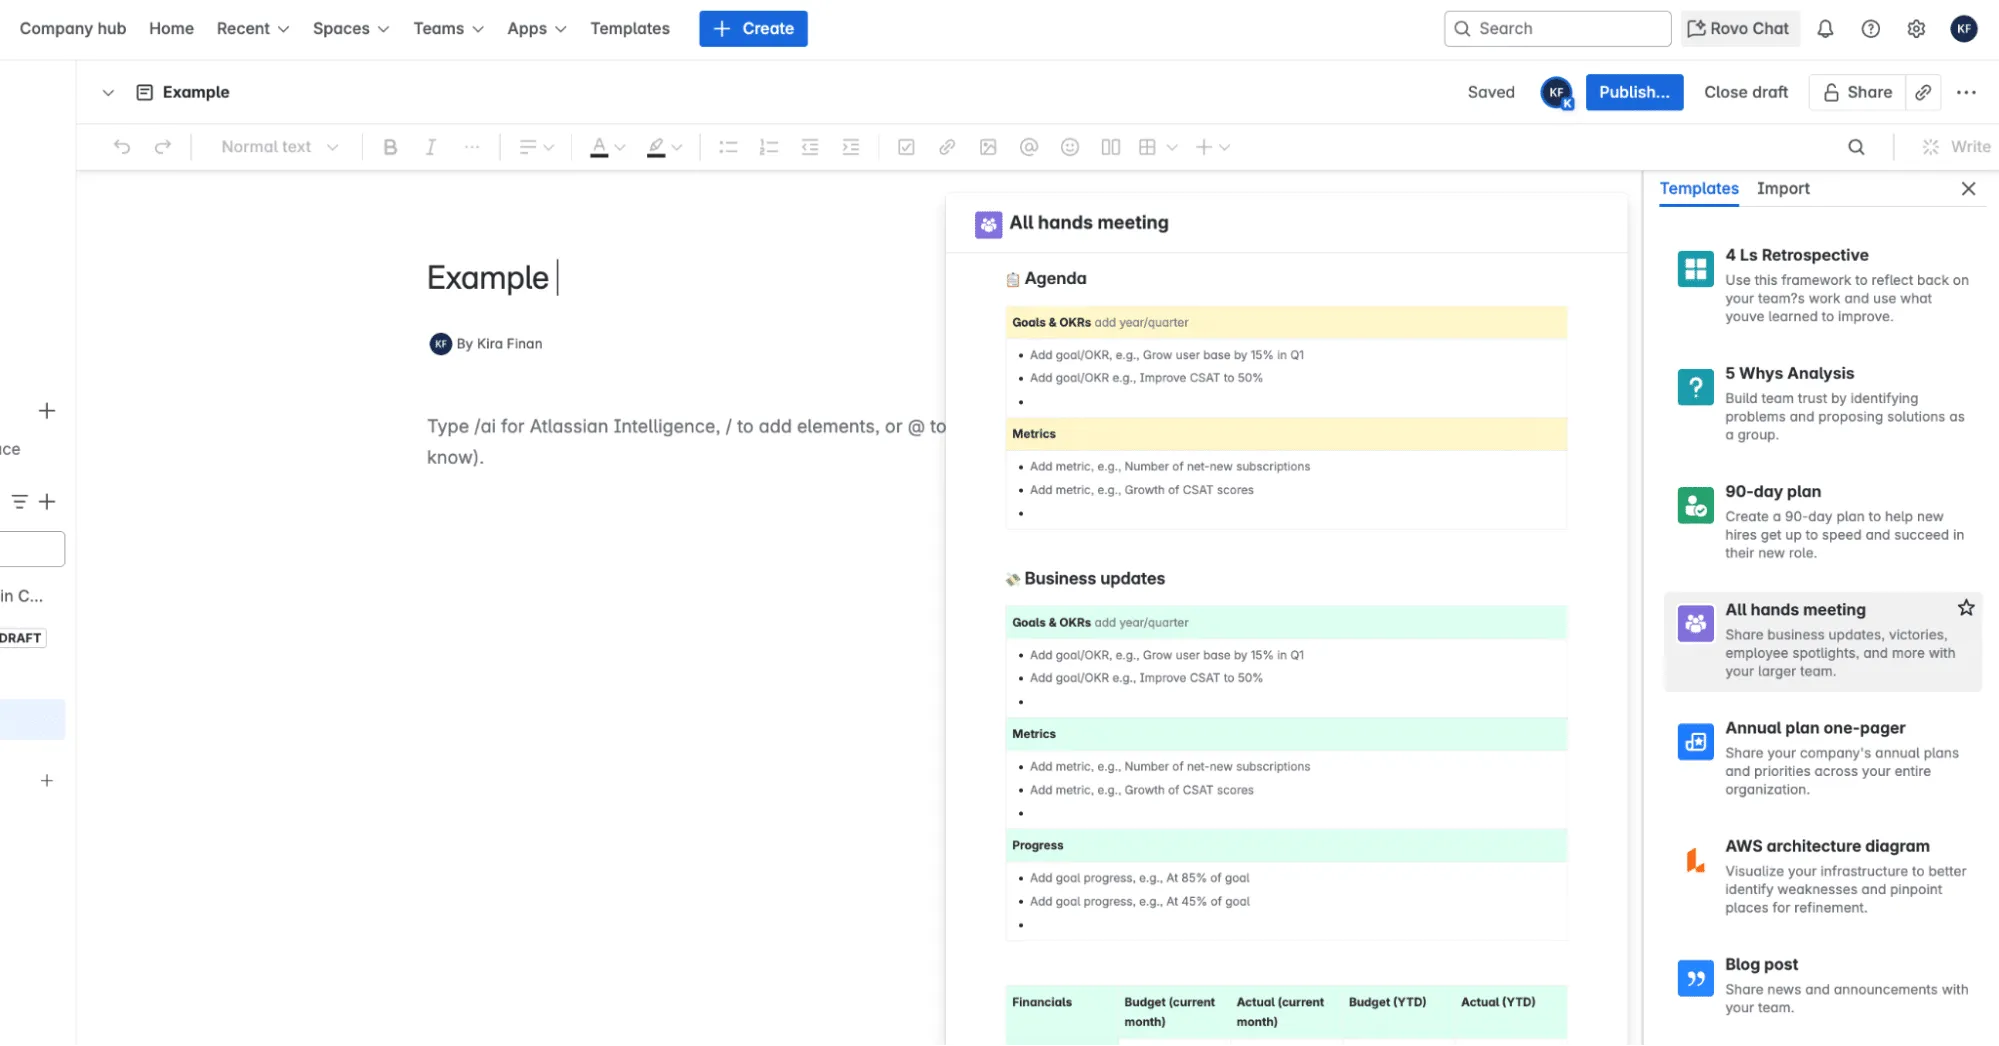Switch to the Import tab
Screen dimensions: 1999x1046
click(1782, 188)
